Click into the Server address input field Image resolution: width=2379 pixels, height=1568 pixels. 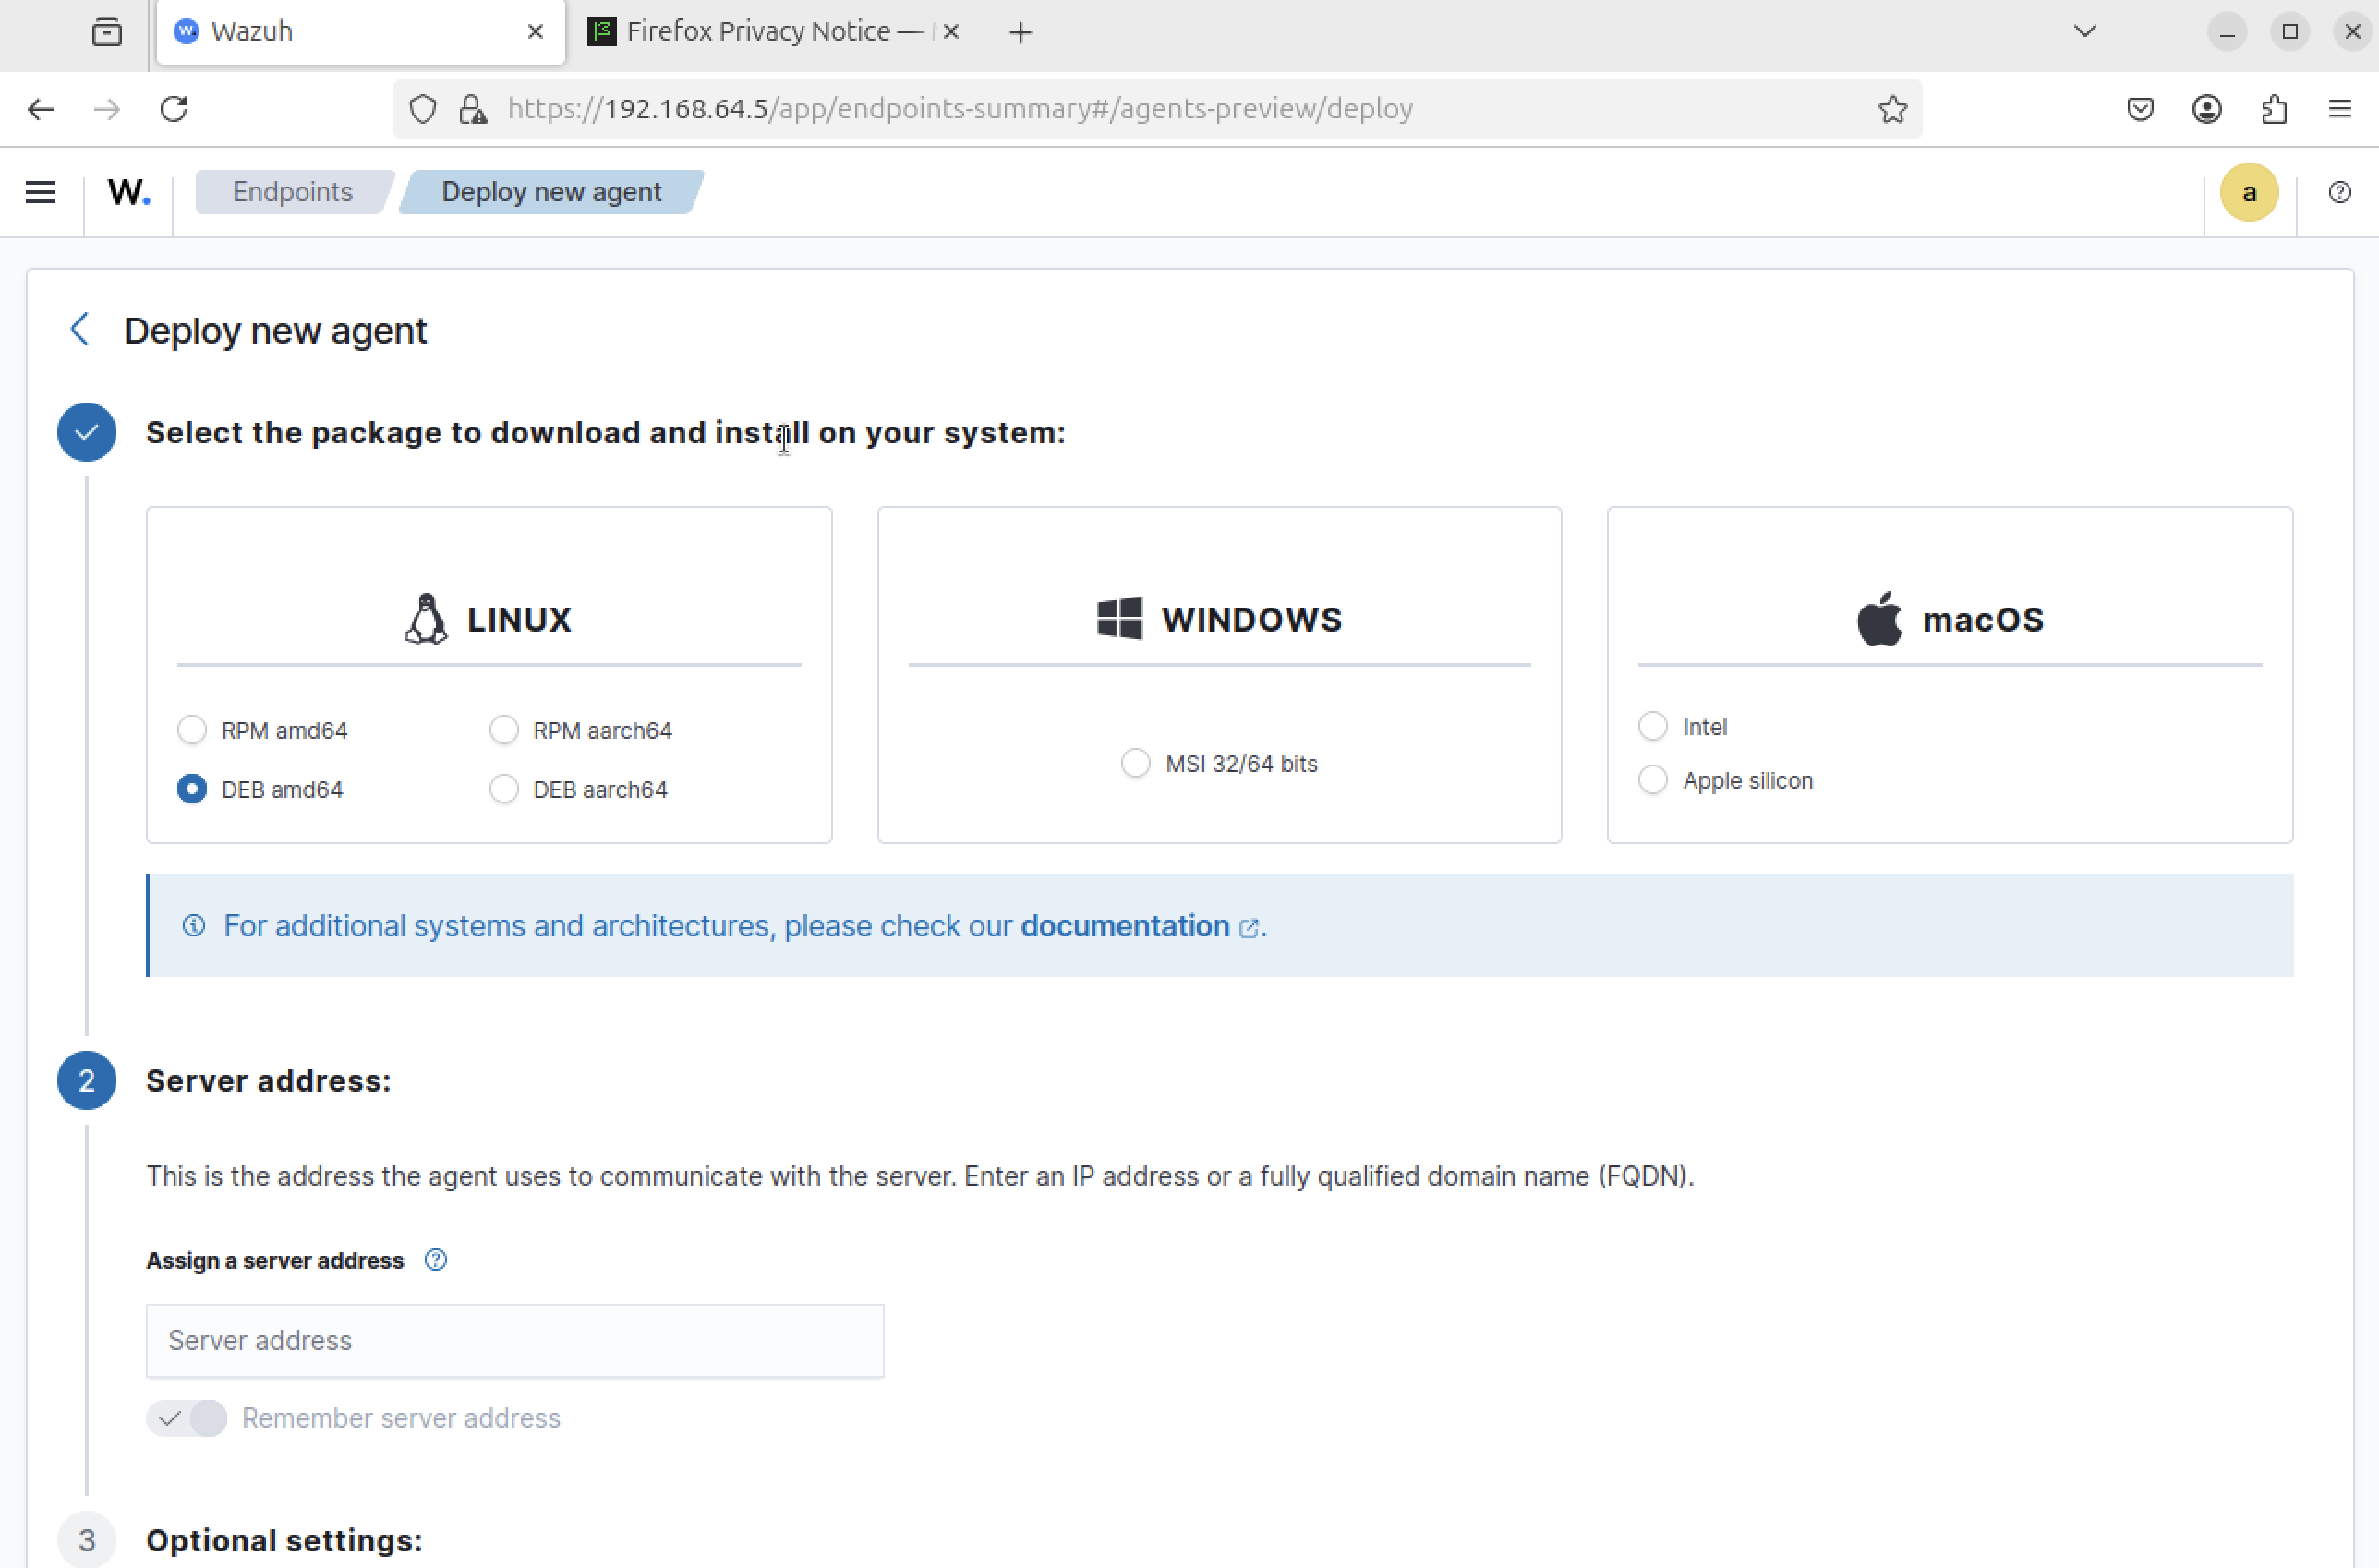click(x=514, y=1340)
